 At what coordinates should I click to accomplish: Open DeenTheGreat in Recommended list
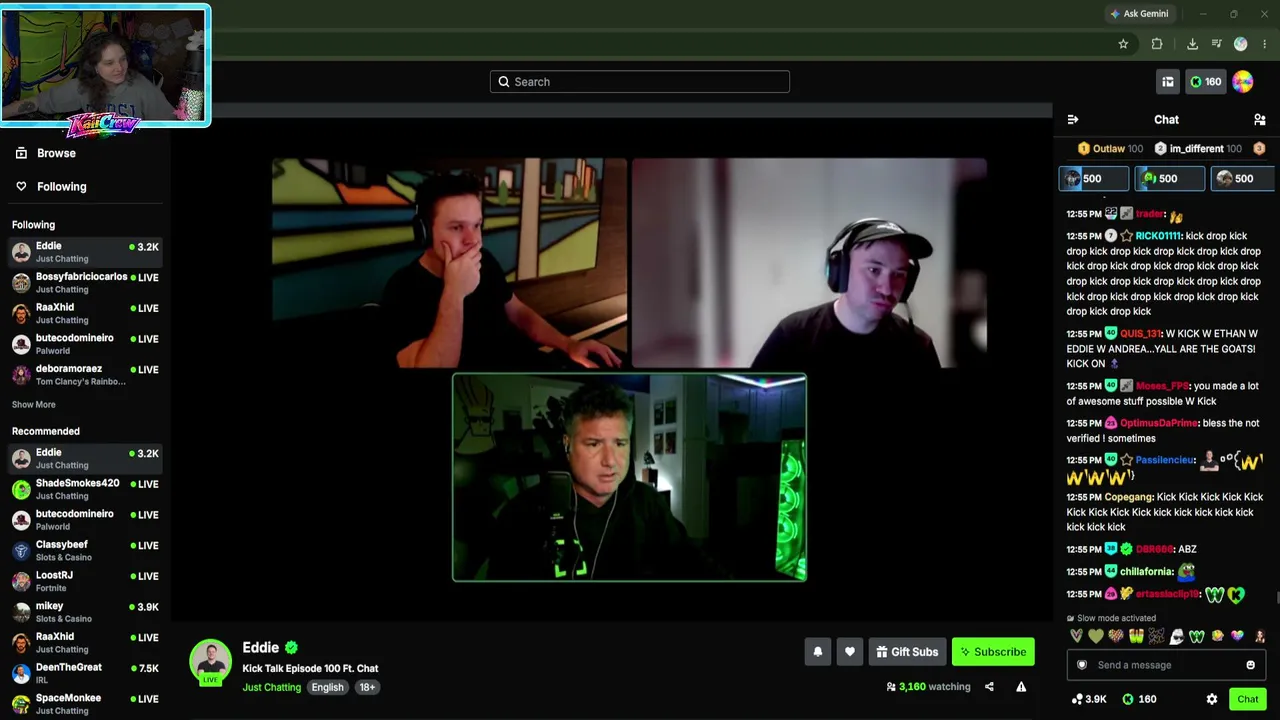pyautogui.click(x=85, y=673)
